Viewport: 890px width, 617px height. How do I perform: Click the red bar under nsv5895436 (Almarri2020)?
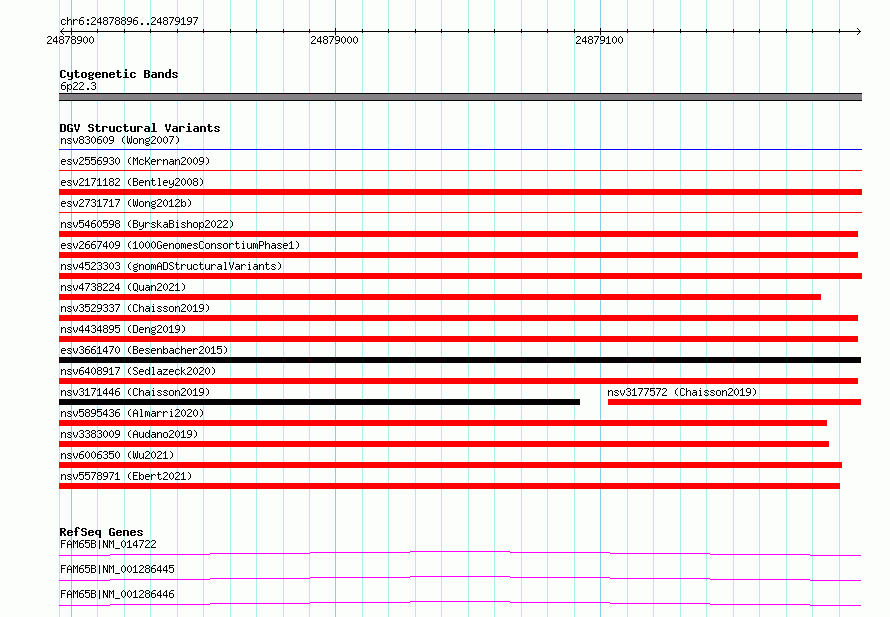[x=443, y=423]
